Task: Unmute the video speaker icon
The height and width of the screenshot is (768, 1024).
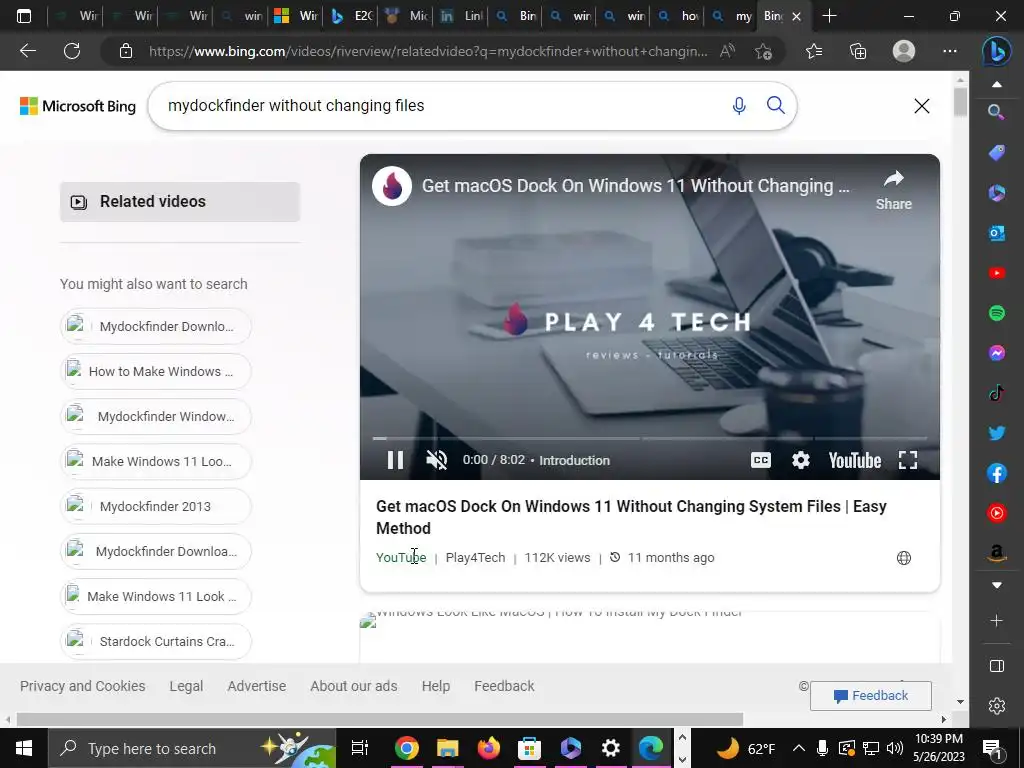Action: 436,460
